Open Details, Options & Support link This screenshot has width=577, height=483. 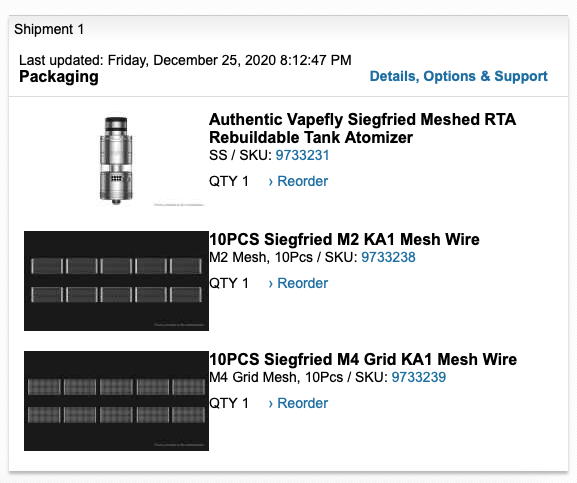458,76
